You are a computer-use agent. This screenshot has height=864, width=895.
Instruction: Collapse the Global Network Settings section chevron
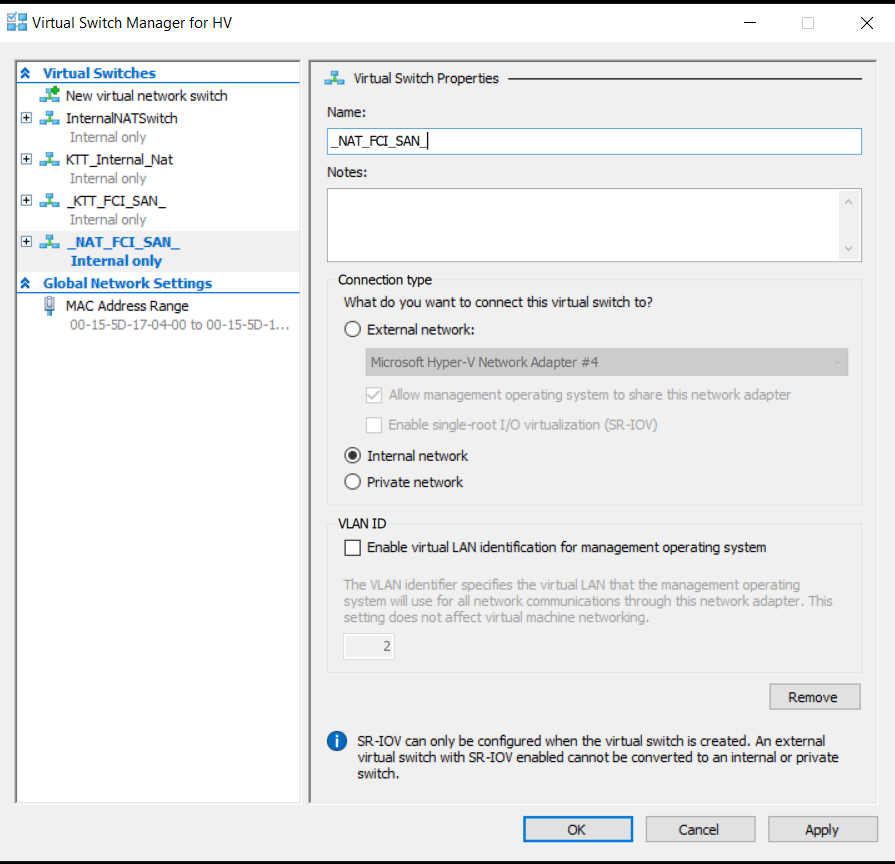26,283
